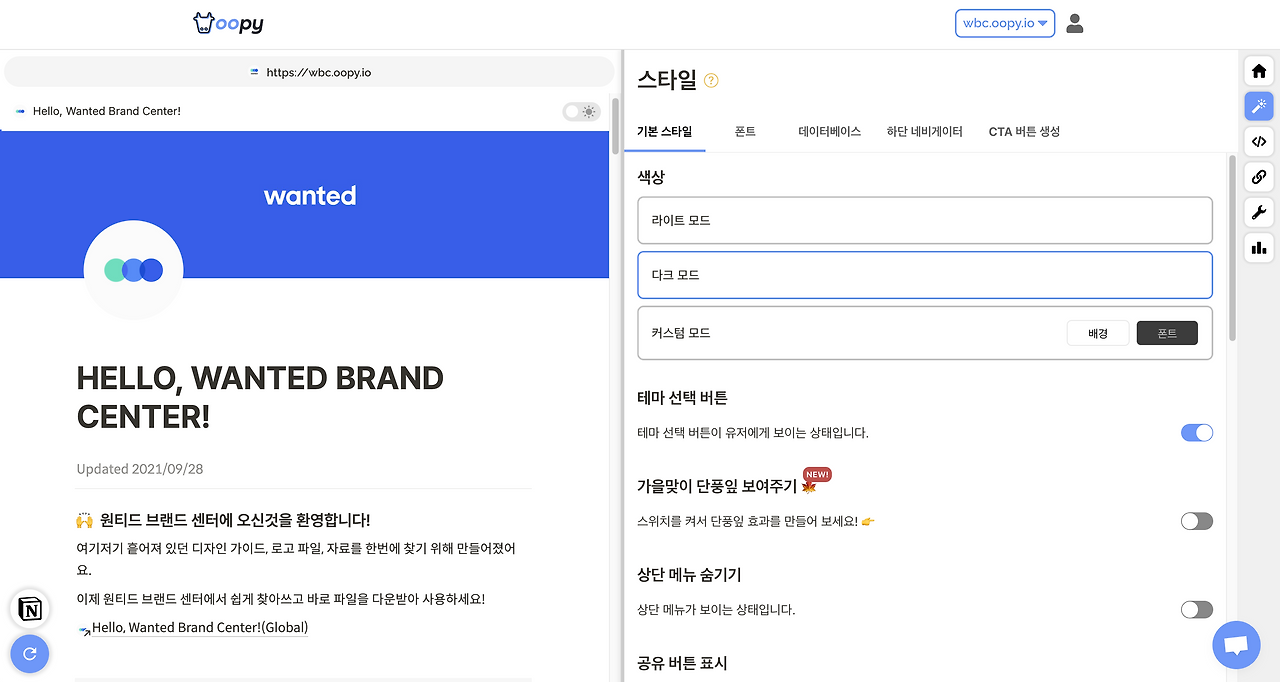Click the 커스텀 모드 label

coord(681,333)
